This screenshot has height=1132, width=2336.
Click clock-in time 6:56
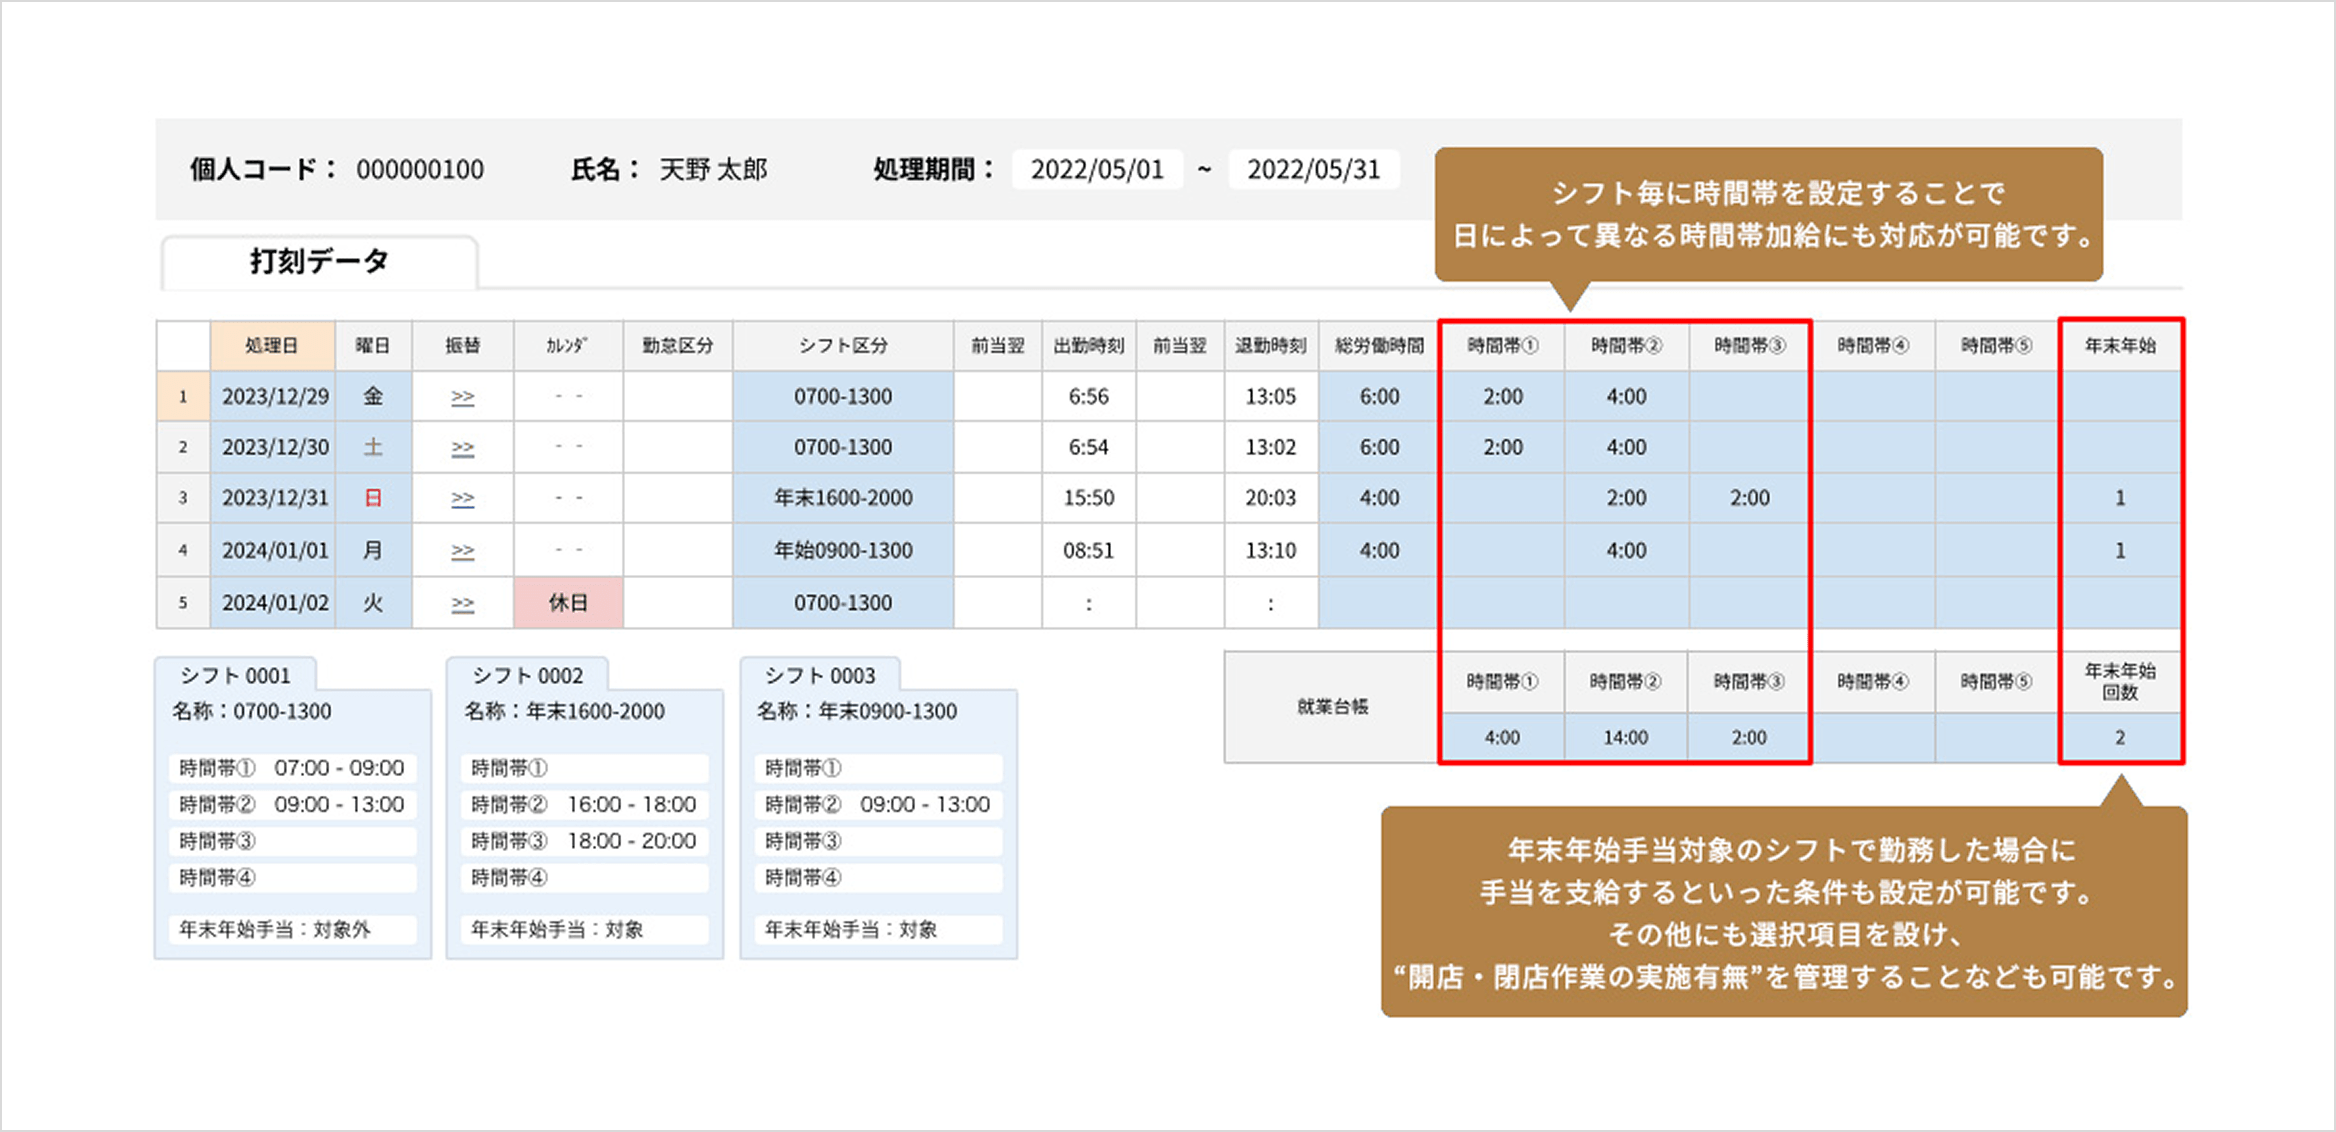[x=1088, y=397]
